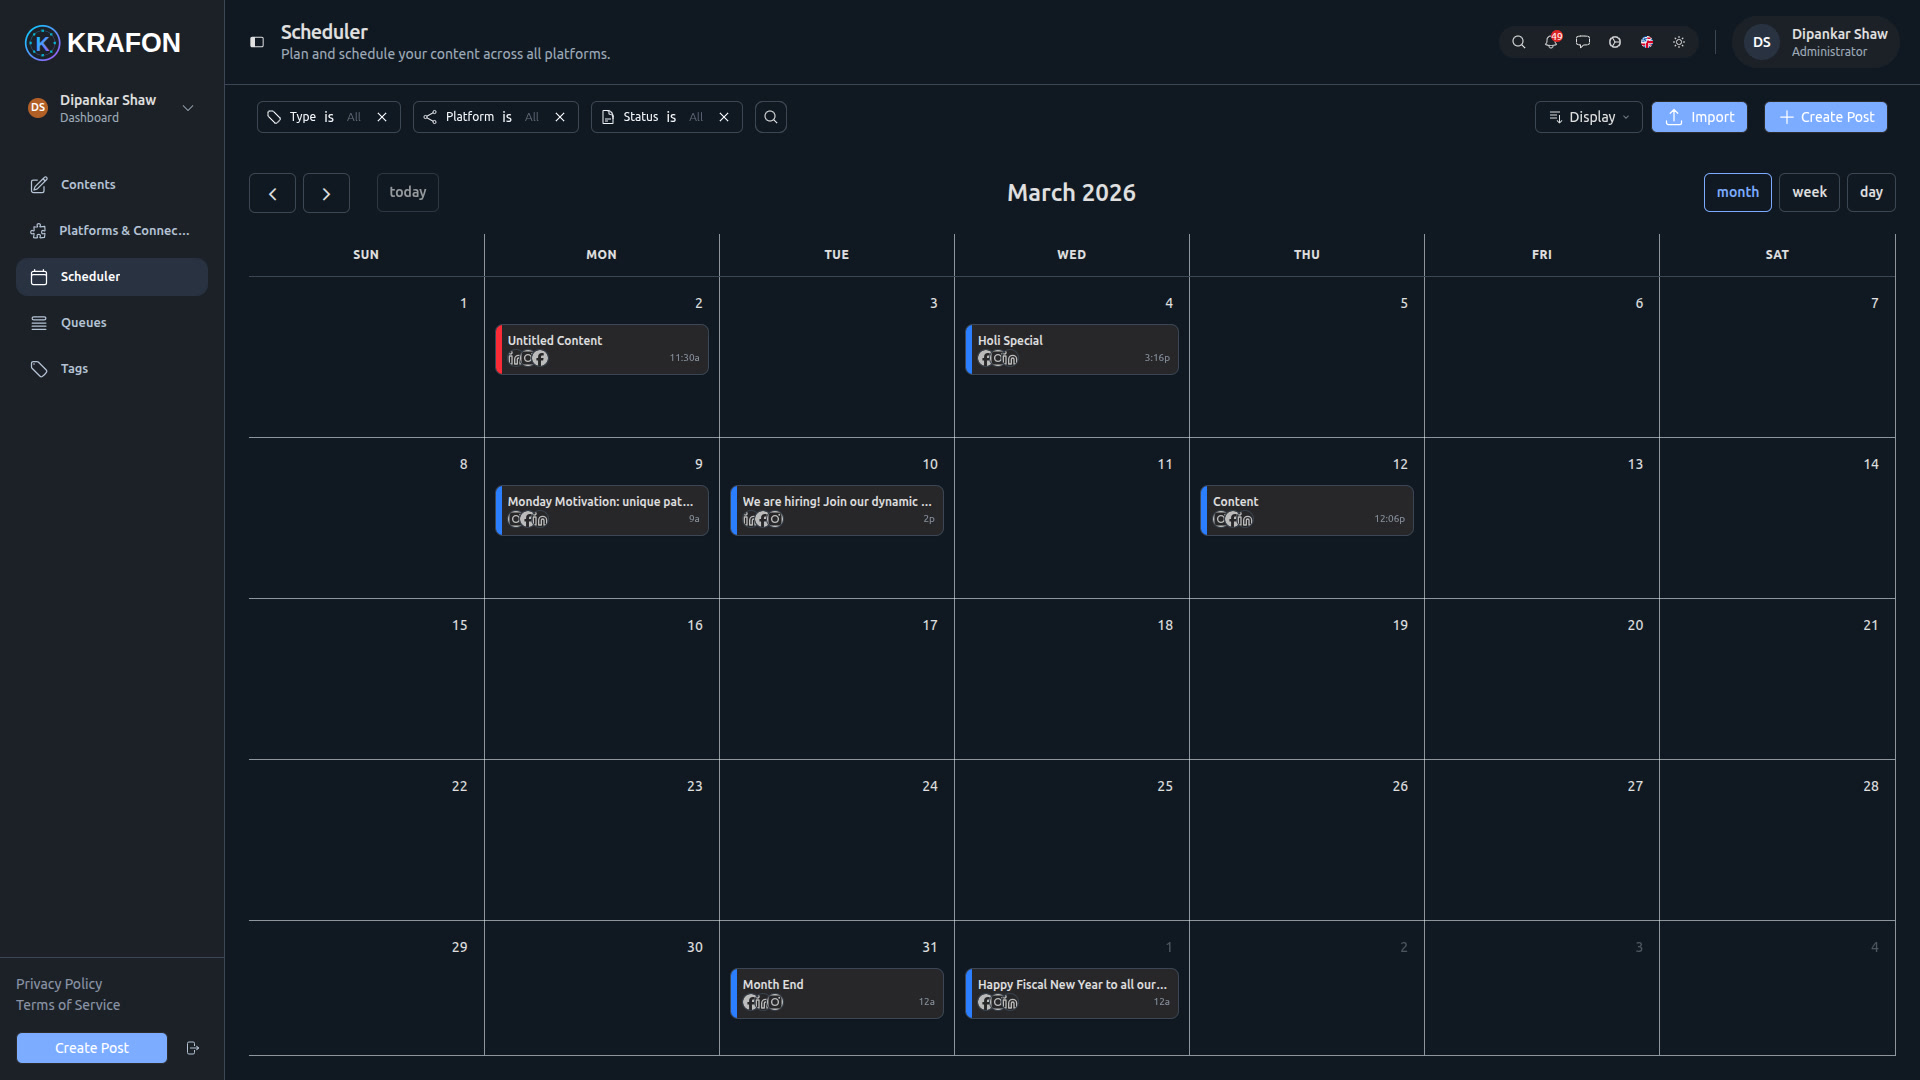This screenshot has width=1920, height=1080.
Task: Toggle the theme with the brightness icon
Action: pyautogui.click(x=1679, y=42)
